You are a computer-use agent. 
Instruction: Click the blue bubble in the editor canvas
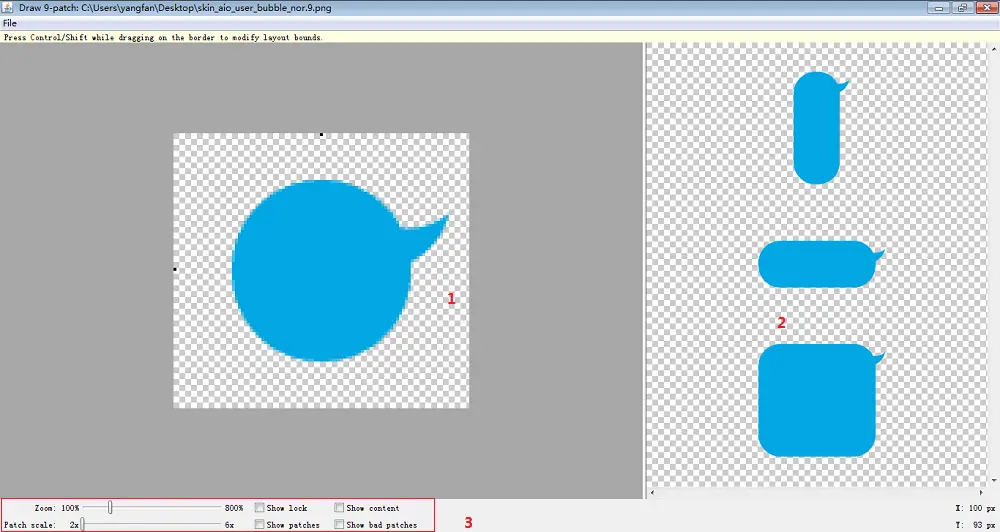pyautogui.click(x=321, y=270)
